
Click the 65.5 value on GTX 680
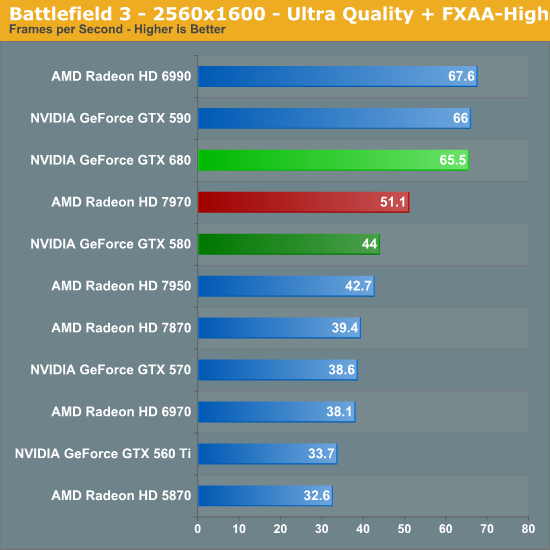click(452, 160)
